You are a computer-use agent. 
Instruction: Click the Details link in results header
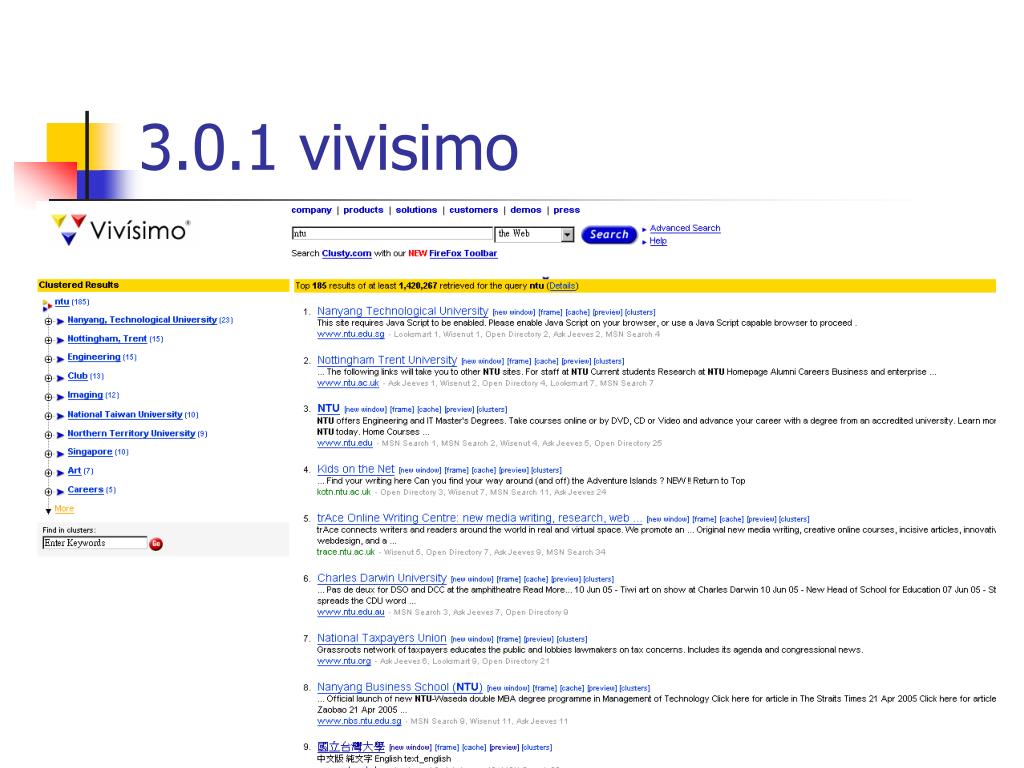(562, 285)
